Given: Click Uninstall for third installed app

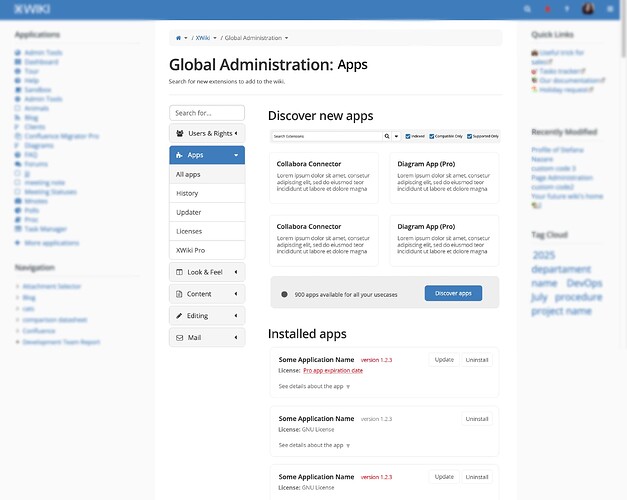Looking at the screenshot, I should 477,477.
